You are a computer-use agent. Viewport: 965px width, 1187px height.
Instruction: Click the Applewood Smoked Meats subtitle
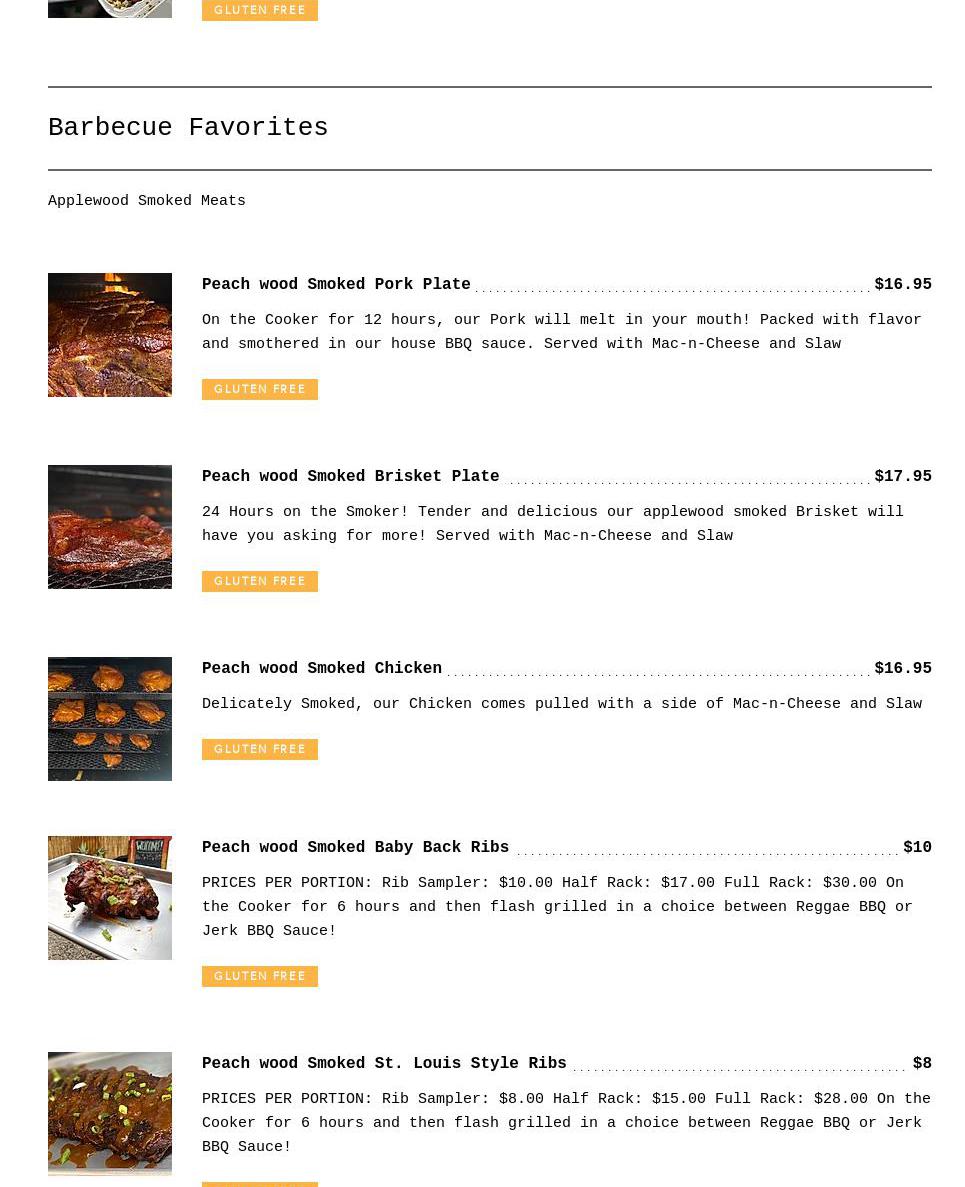[x=147, y=201]
